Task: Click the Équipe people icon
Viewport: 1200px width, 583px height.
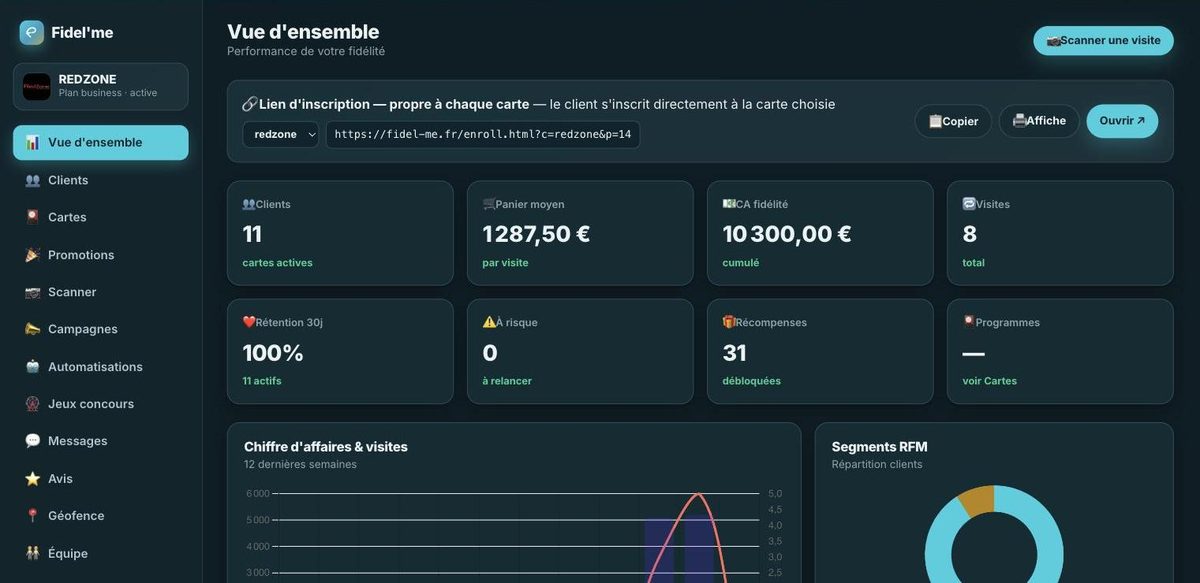Action: 33,553
